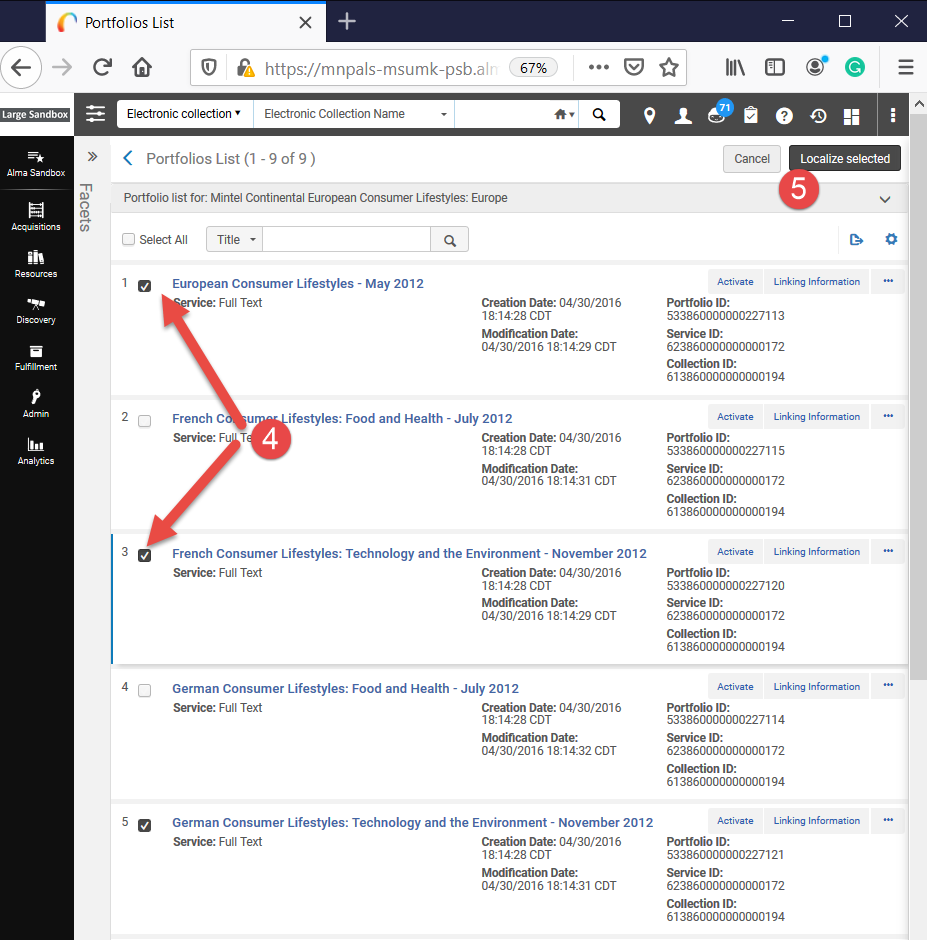Show the browser sidebar icon
The width and height of the screenshot is (927, 940).
point(775,67)
